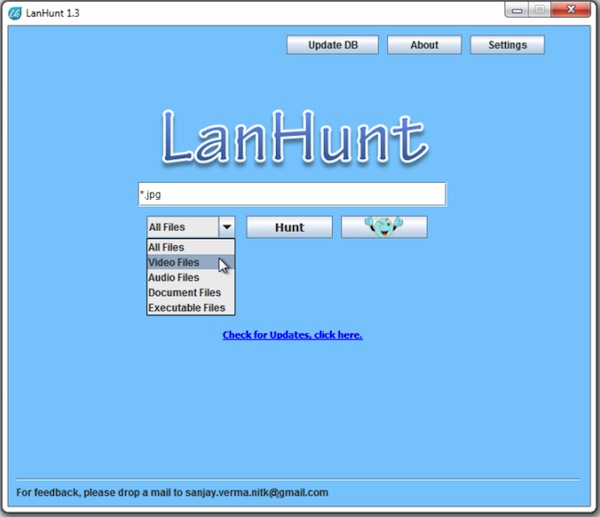The height and width of the screenshot is (517, 600).
Task: Click the Update DB button
Action: click(x=333, y=45)
